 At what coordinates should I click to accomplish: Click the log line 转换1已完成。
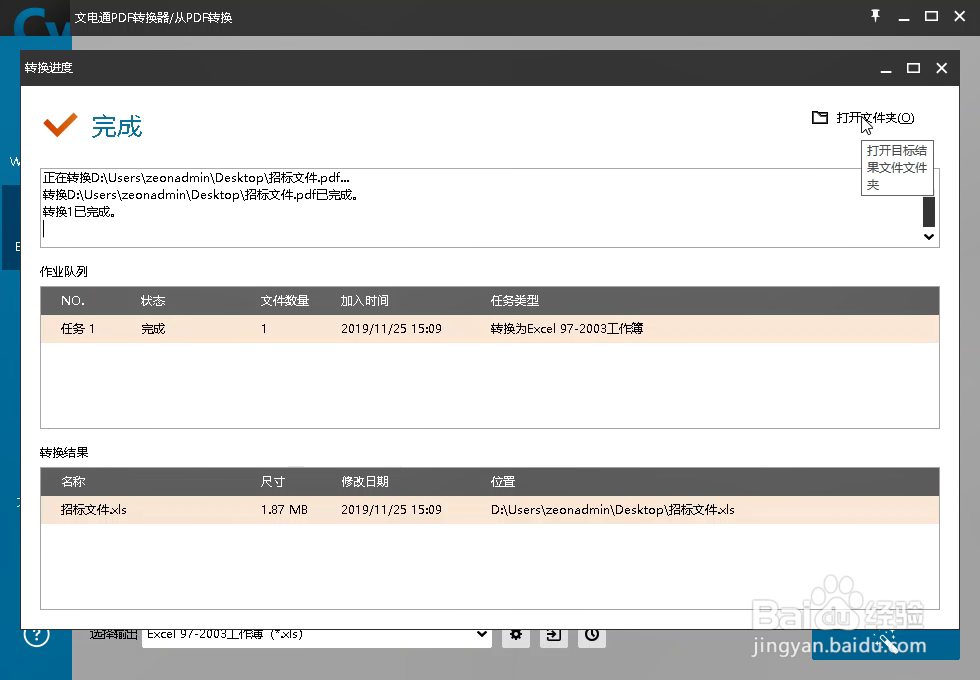tap(79, 212)
